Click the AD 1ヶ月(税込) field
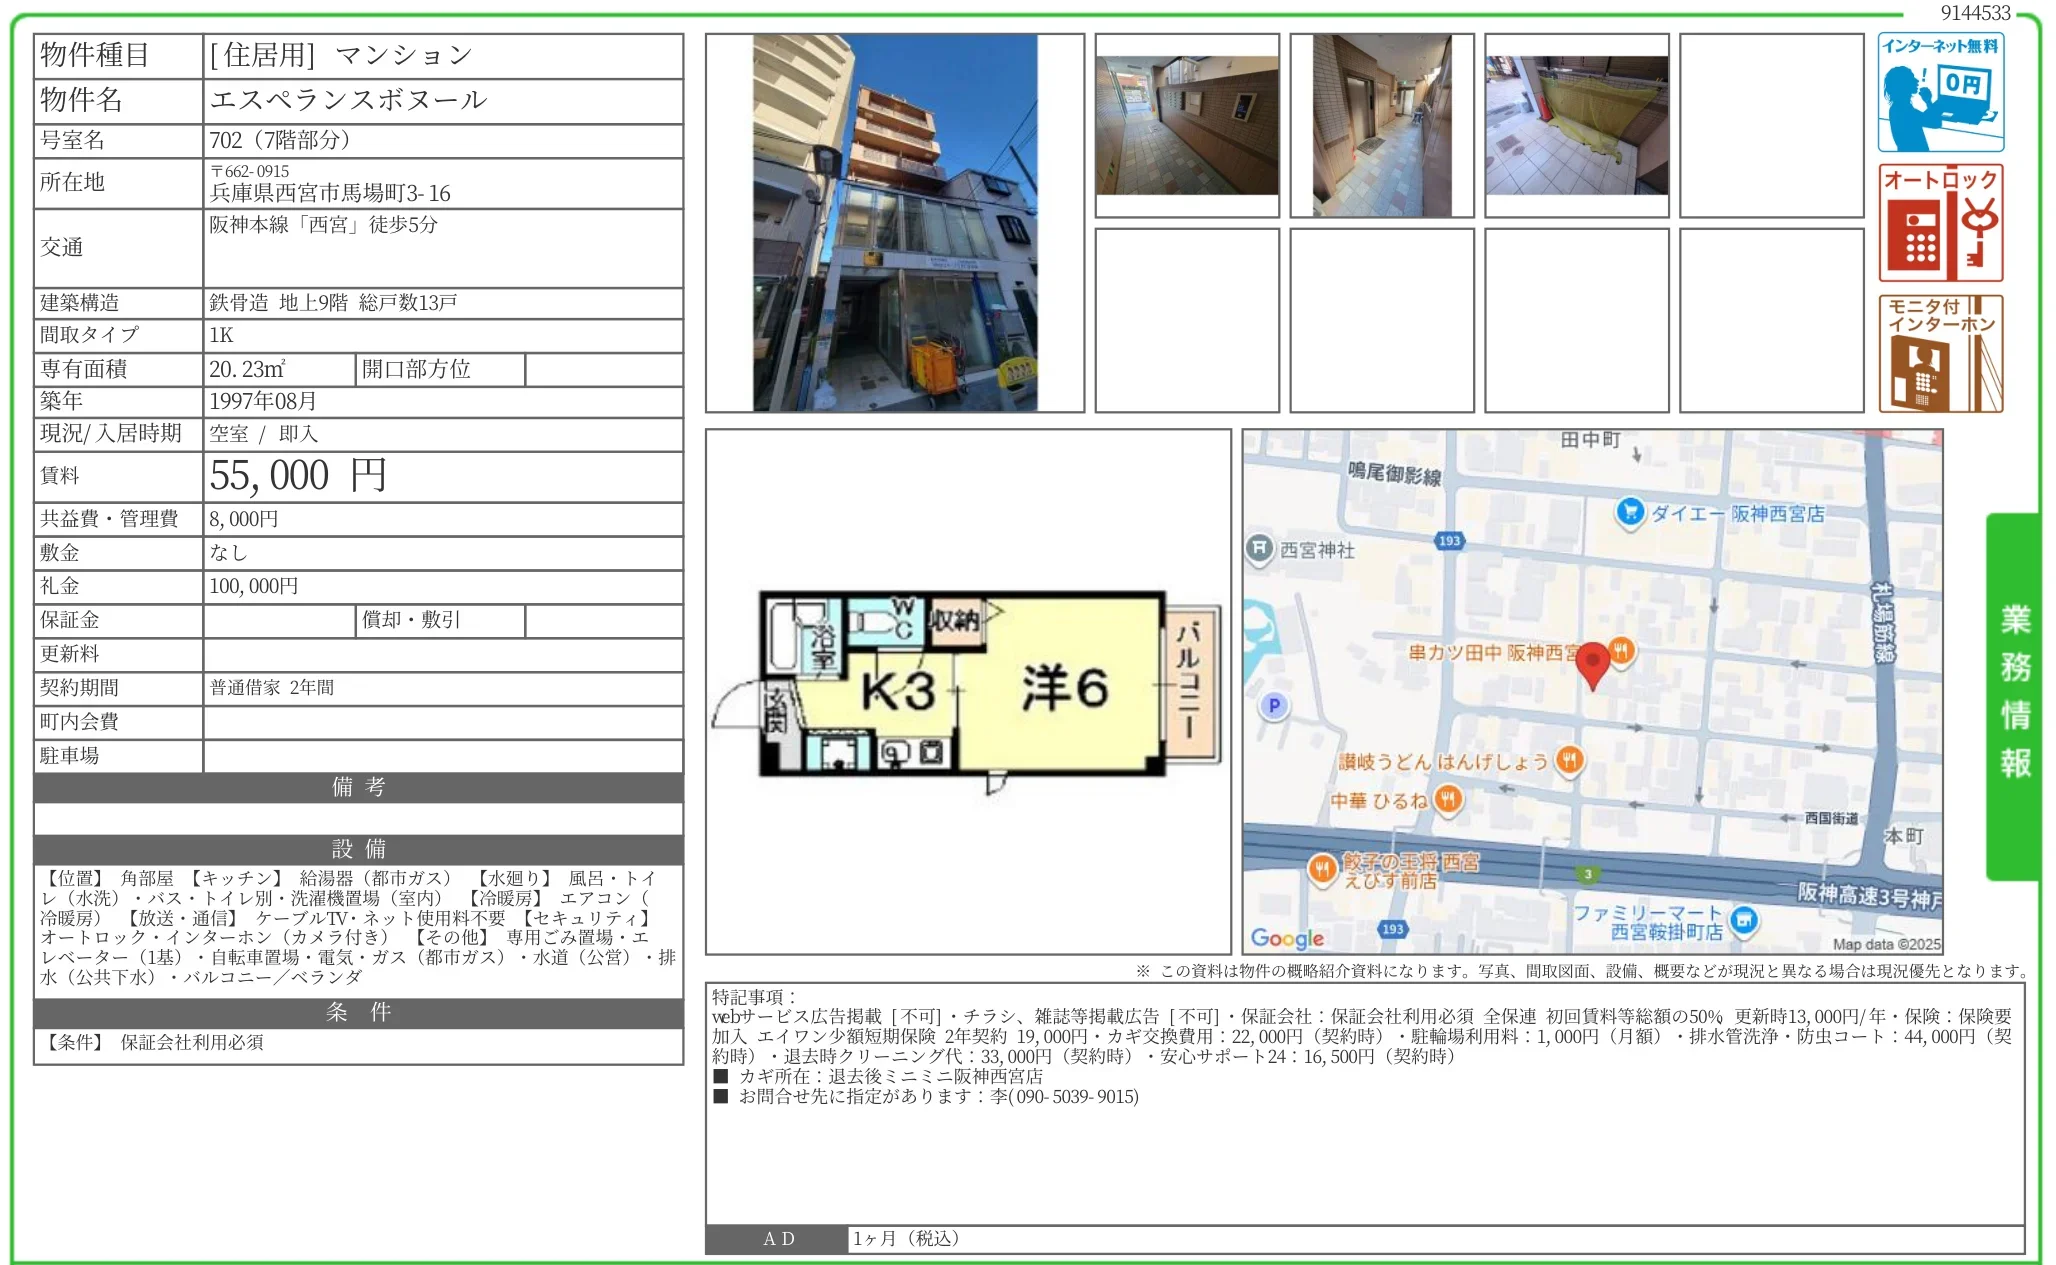The width and height of the screenshot is (2056, 1265). tap(905, 1238)
